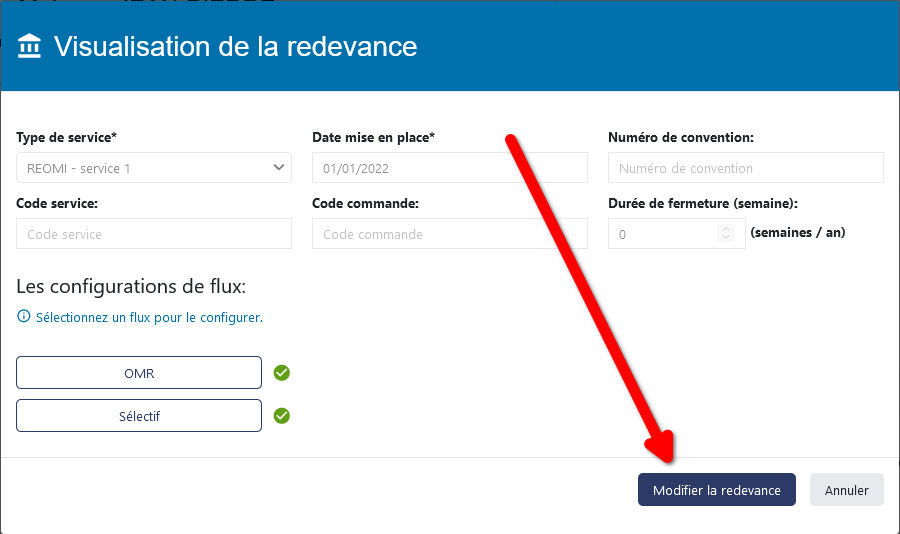Image resolution: width=900 pixels, height=534 pixels.
Task: Select the Sélectif flux button
Action: click(x=139, y=415)
